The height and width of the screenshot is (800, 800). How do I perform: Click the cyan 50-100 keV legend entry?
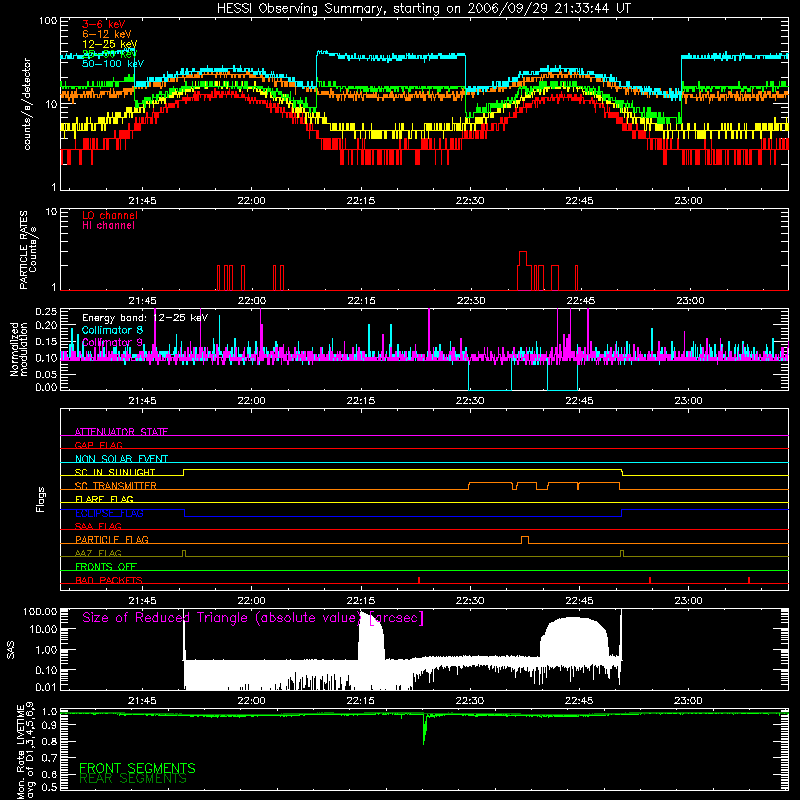[x=113, y=64]
